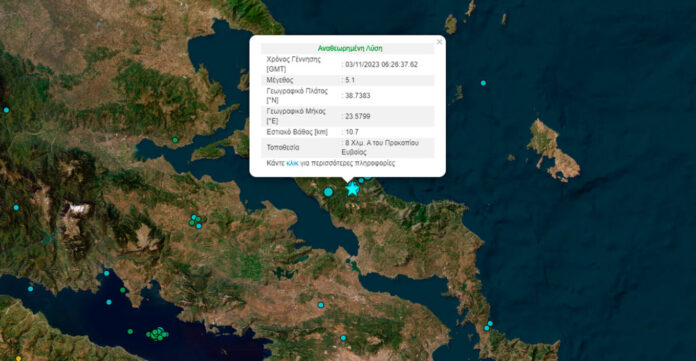
Task: Select the single green marker left of the green cluster
Action: (x=130, y=332)
